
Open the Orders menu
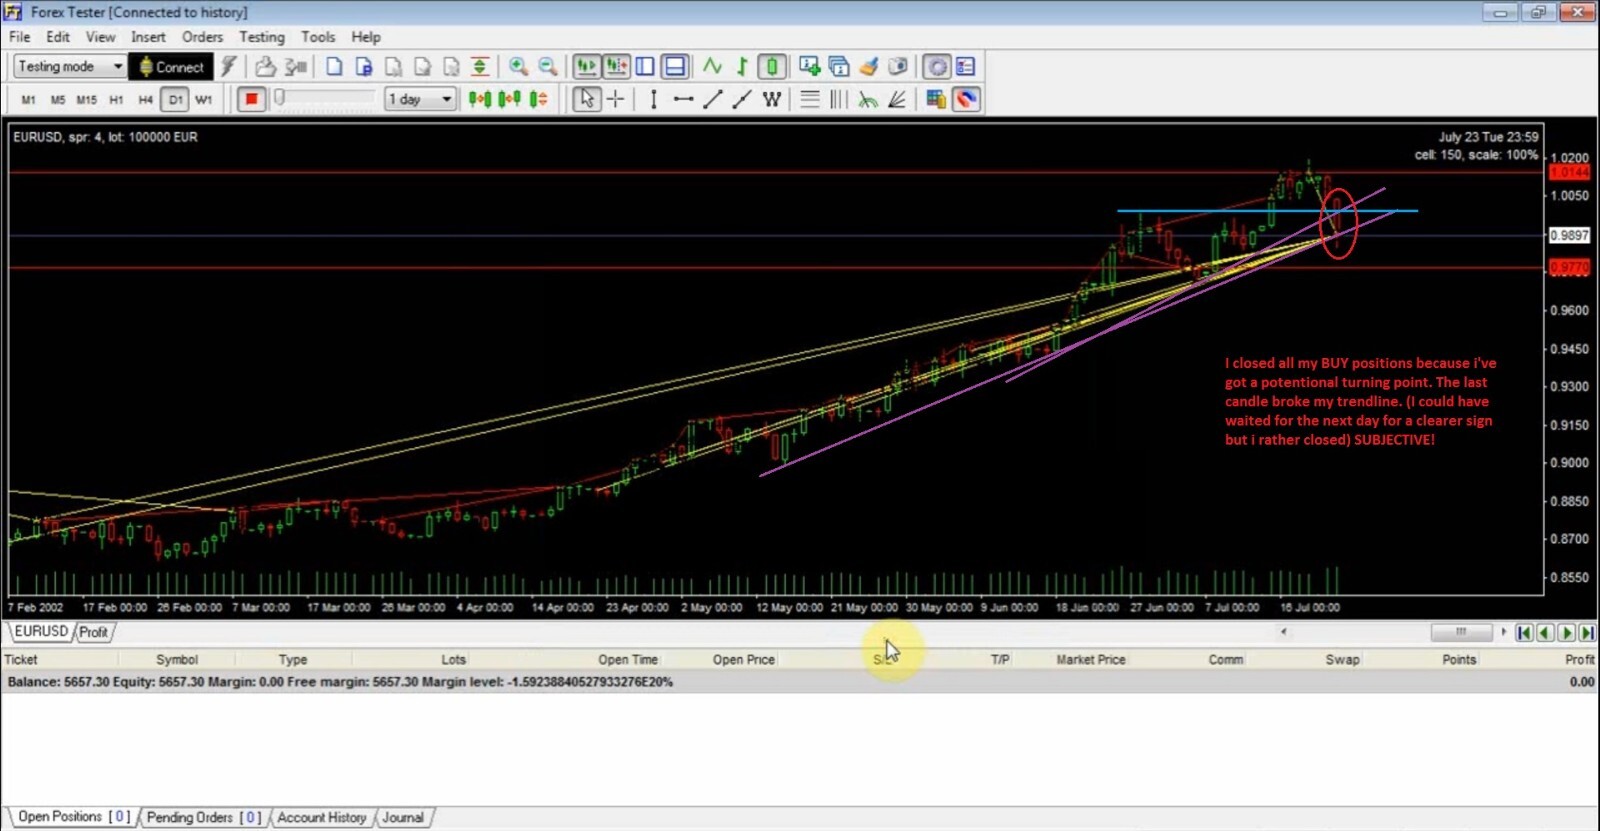pyautogui.click(x=202, y=37)
